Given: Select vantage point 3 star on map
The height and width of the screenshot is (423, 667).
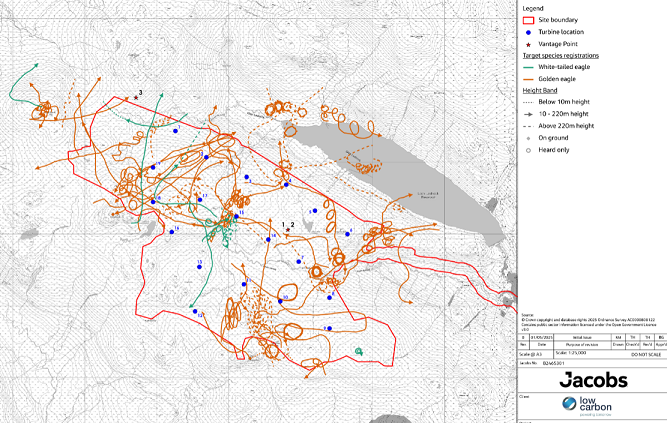Looking at the screenshot, I should pyautogui.click(x=136, y=98).
